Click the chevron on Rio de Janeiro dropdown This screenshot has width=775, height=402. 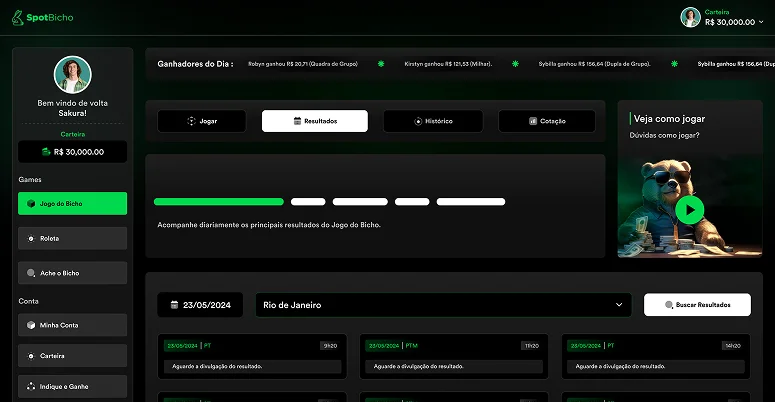coord(619,305)
